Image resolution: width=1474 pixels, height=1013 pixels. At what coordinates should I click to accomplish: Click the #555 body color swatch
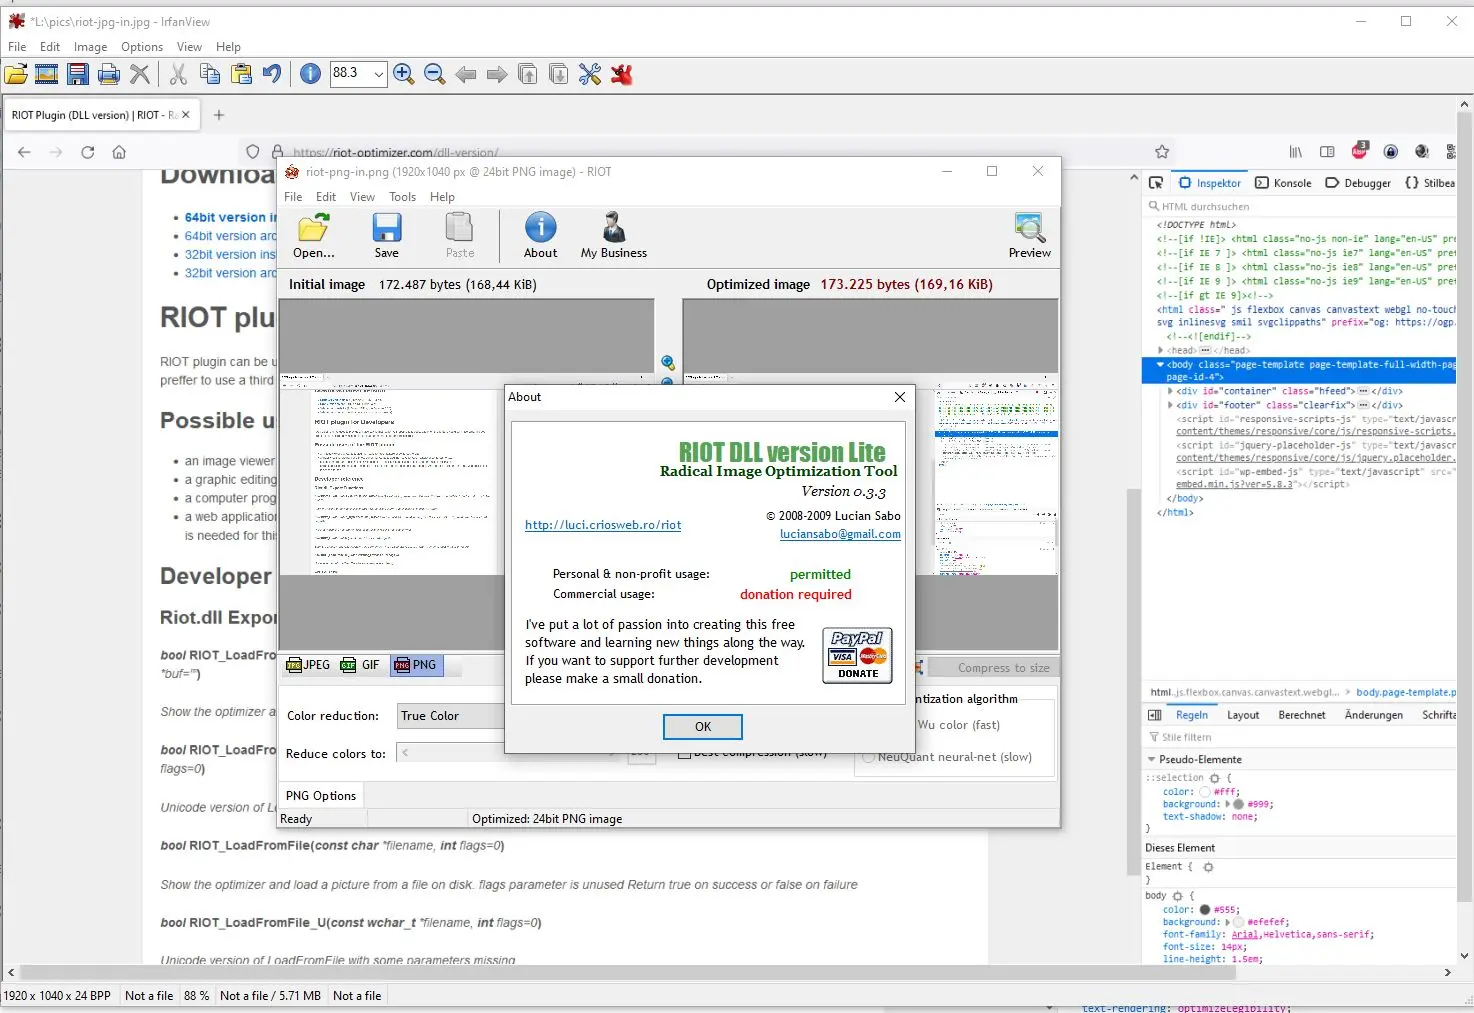1205,910
